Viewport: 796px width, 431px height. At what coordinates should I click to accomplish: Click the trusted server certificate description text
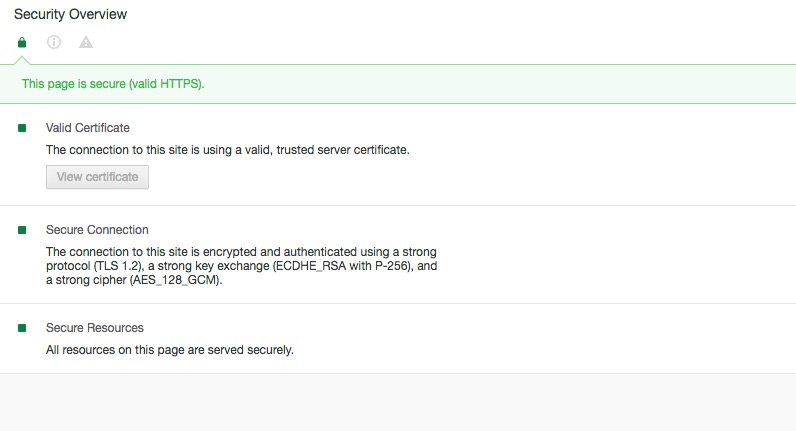[x=227, y=150]
